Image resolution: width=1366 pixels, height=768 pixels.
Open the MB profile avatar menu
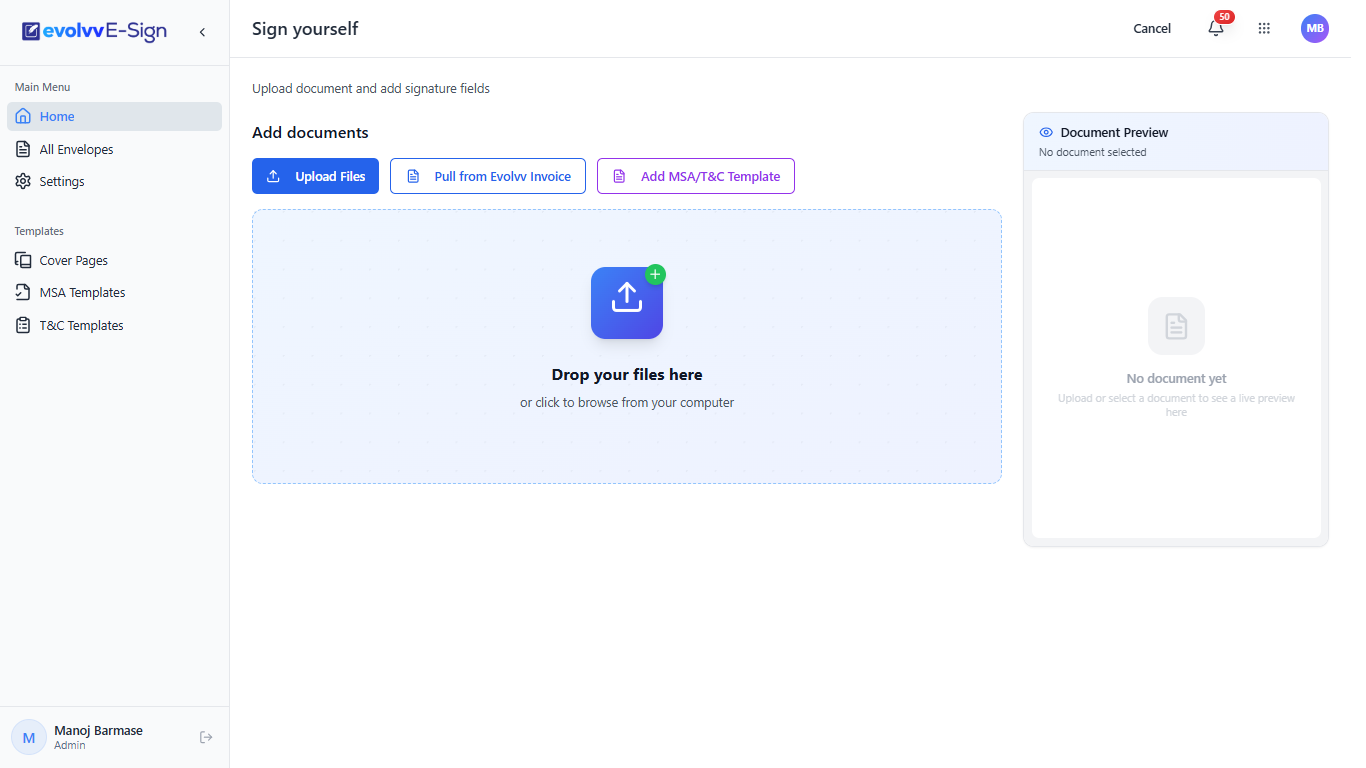pos(1315,29)
